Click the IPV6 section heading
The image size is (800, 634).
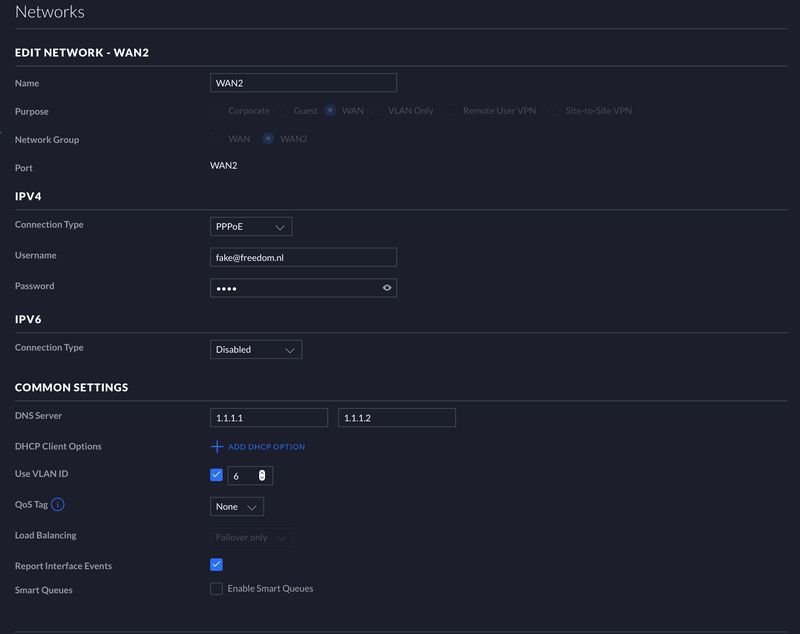[x=28, y=319]
